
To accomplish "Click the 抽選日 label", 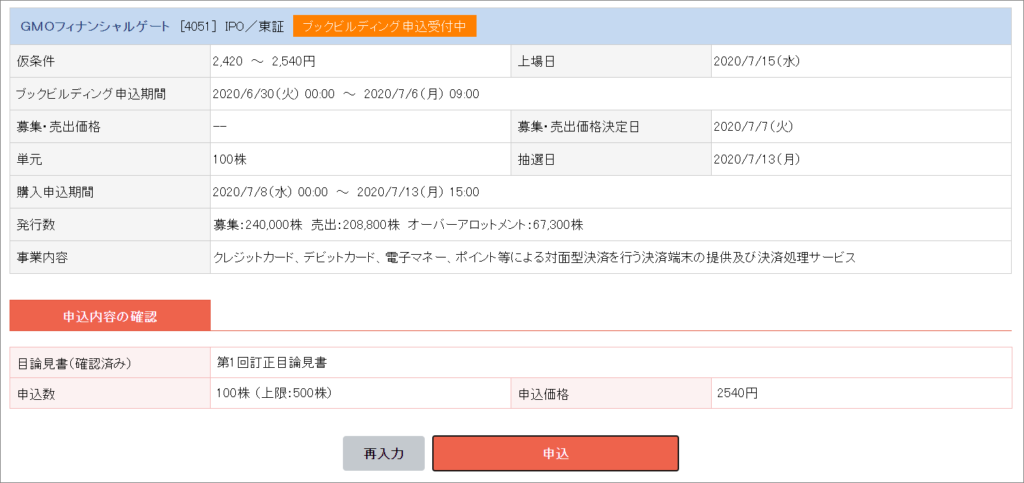I will [536, 159].
